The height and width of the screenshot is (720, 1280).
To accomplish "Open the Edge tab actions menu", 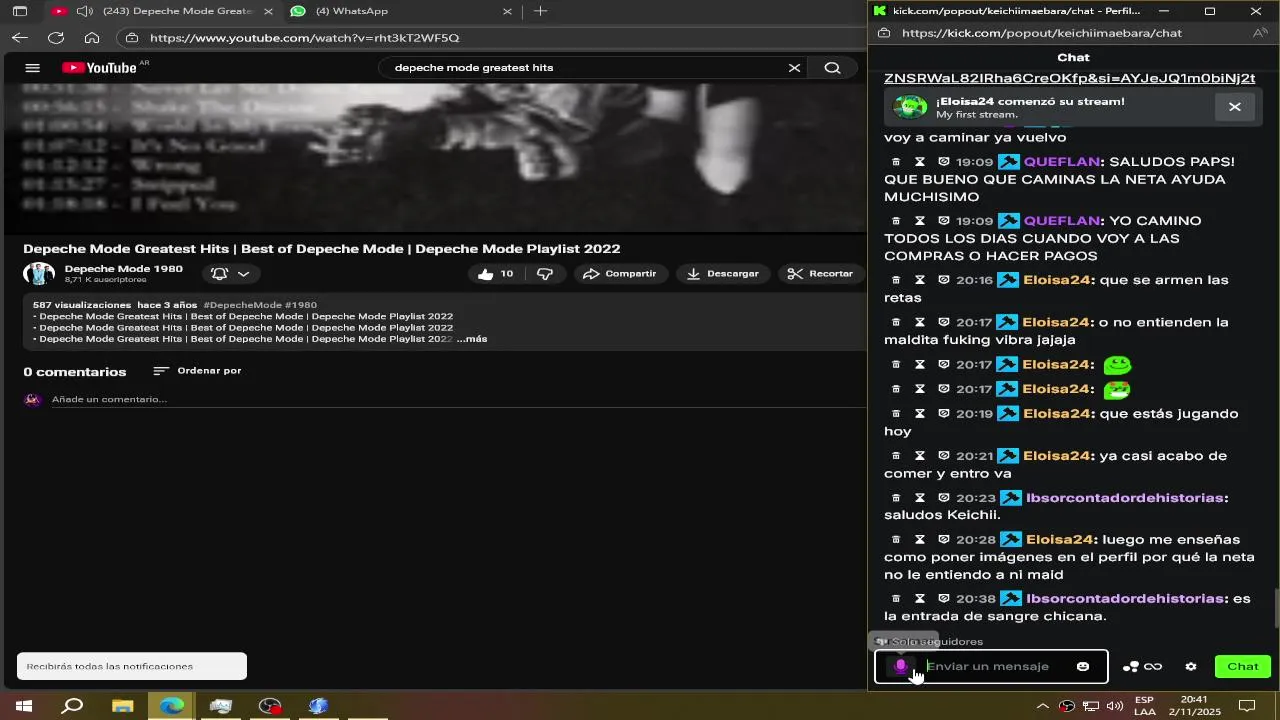I will (20, 11).
